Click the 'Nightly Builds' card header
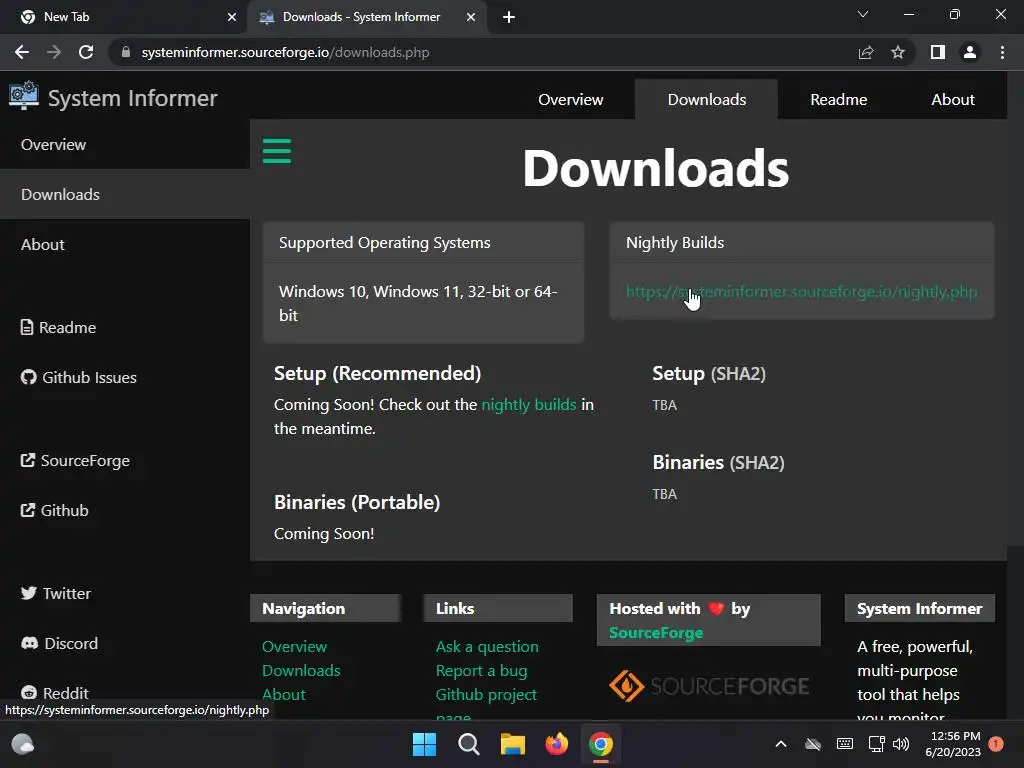 click(x=801, y=242)
